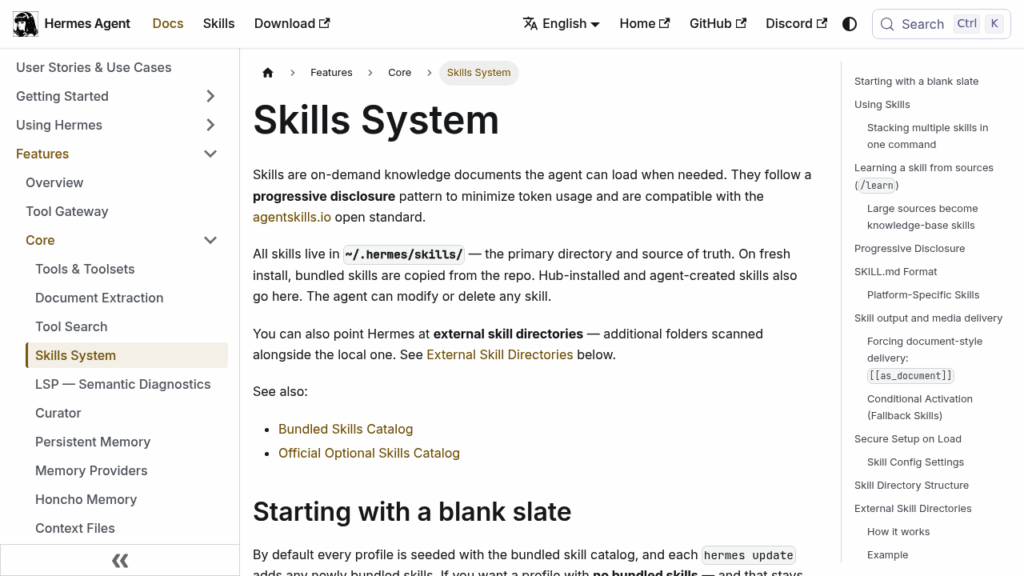Open the Docs navbar tab
Image resolution: width=1024 pixels, height=576 pixels.
pos(168,24)
